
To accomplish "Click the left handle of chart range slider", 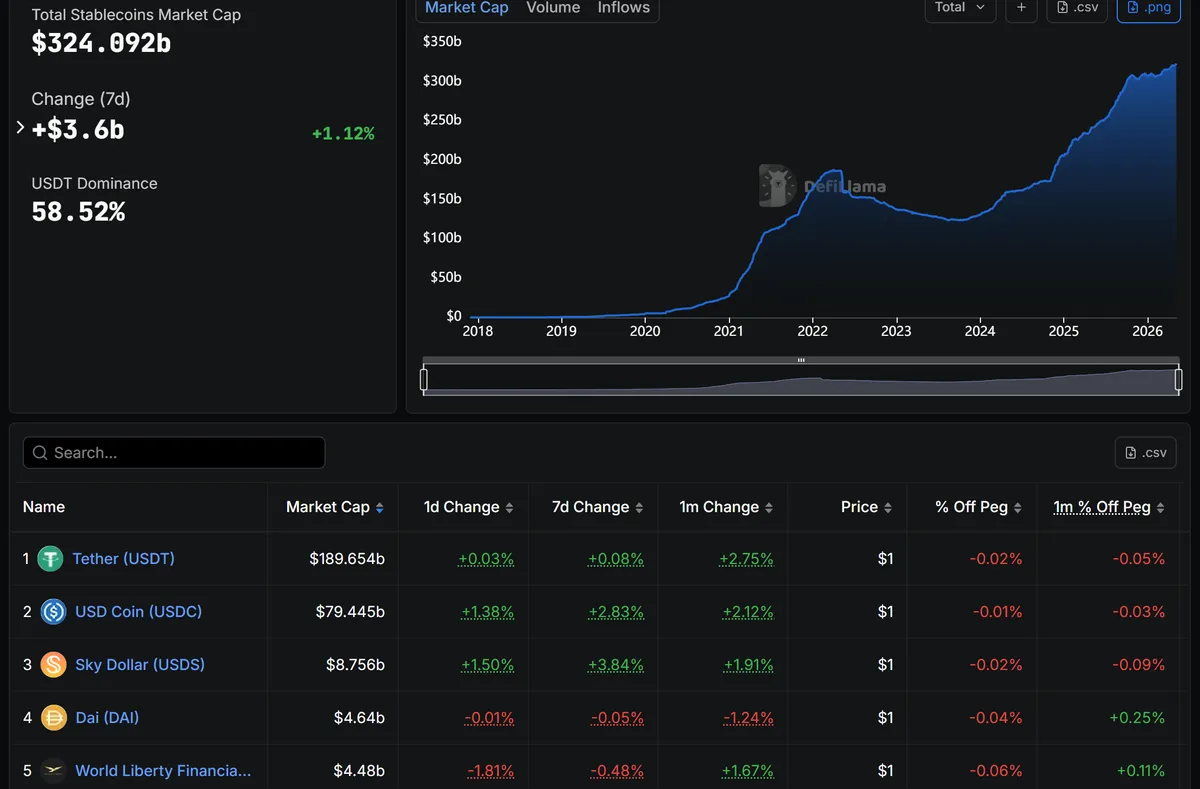I will [x=424, y=380].
